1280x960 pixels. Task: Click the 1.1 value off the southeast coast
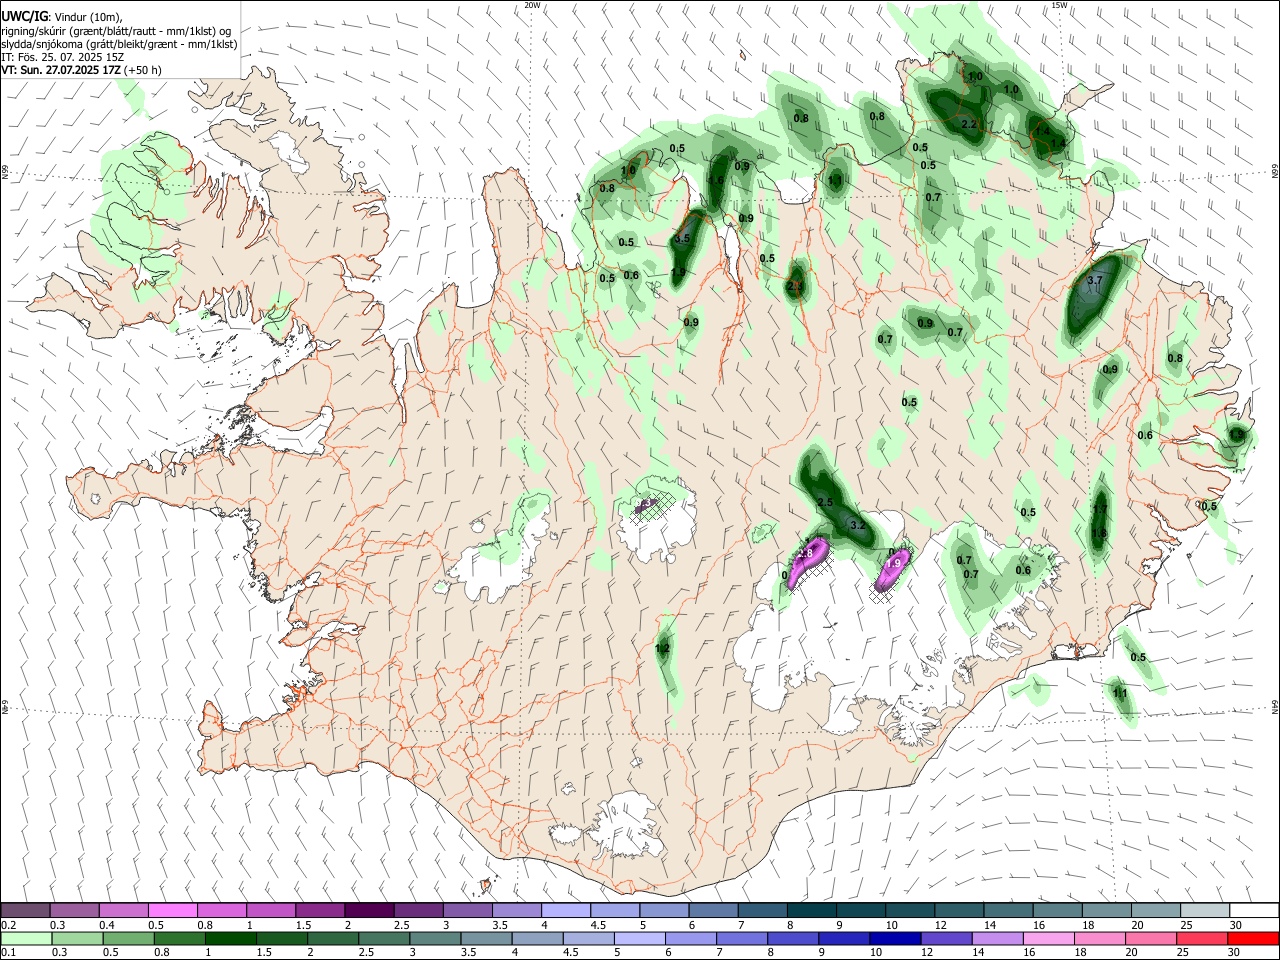[x=1120, y=693]
